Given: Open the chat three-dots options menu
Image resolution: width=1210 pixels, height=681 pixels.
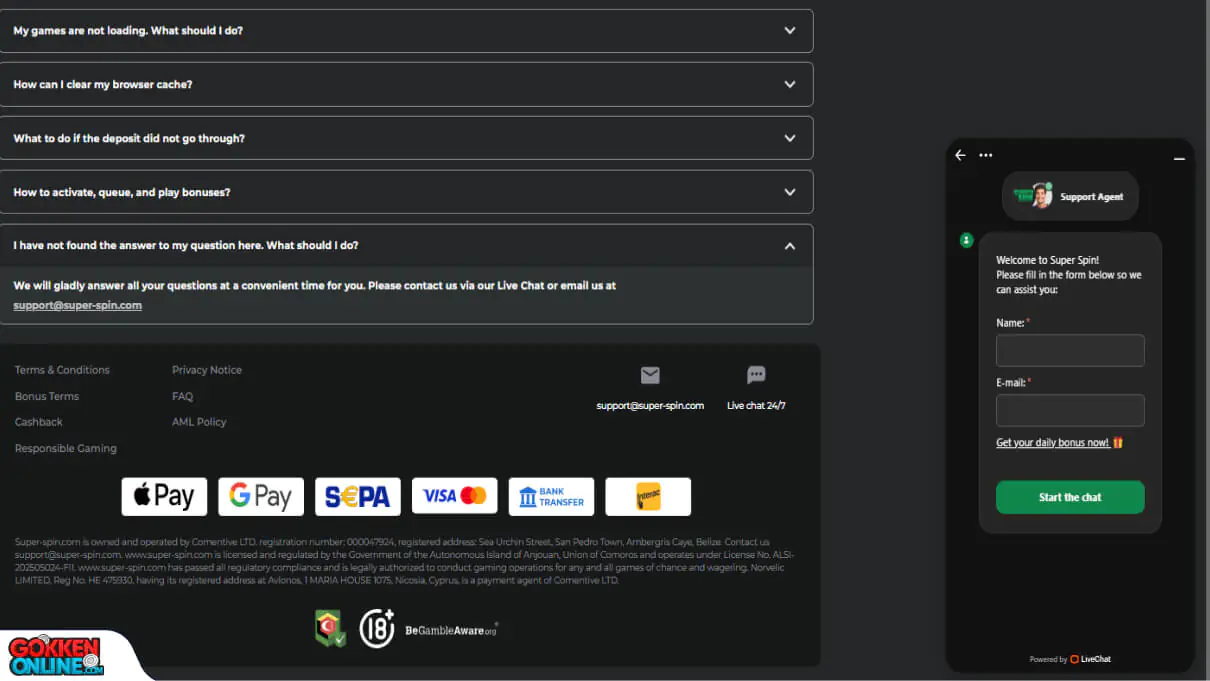Looking at the screenshot, I should click(986, 155).
